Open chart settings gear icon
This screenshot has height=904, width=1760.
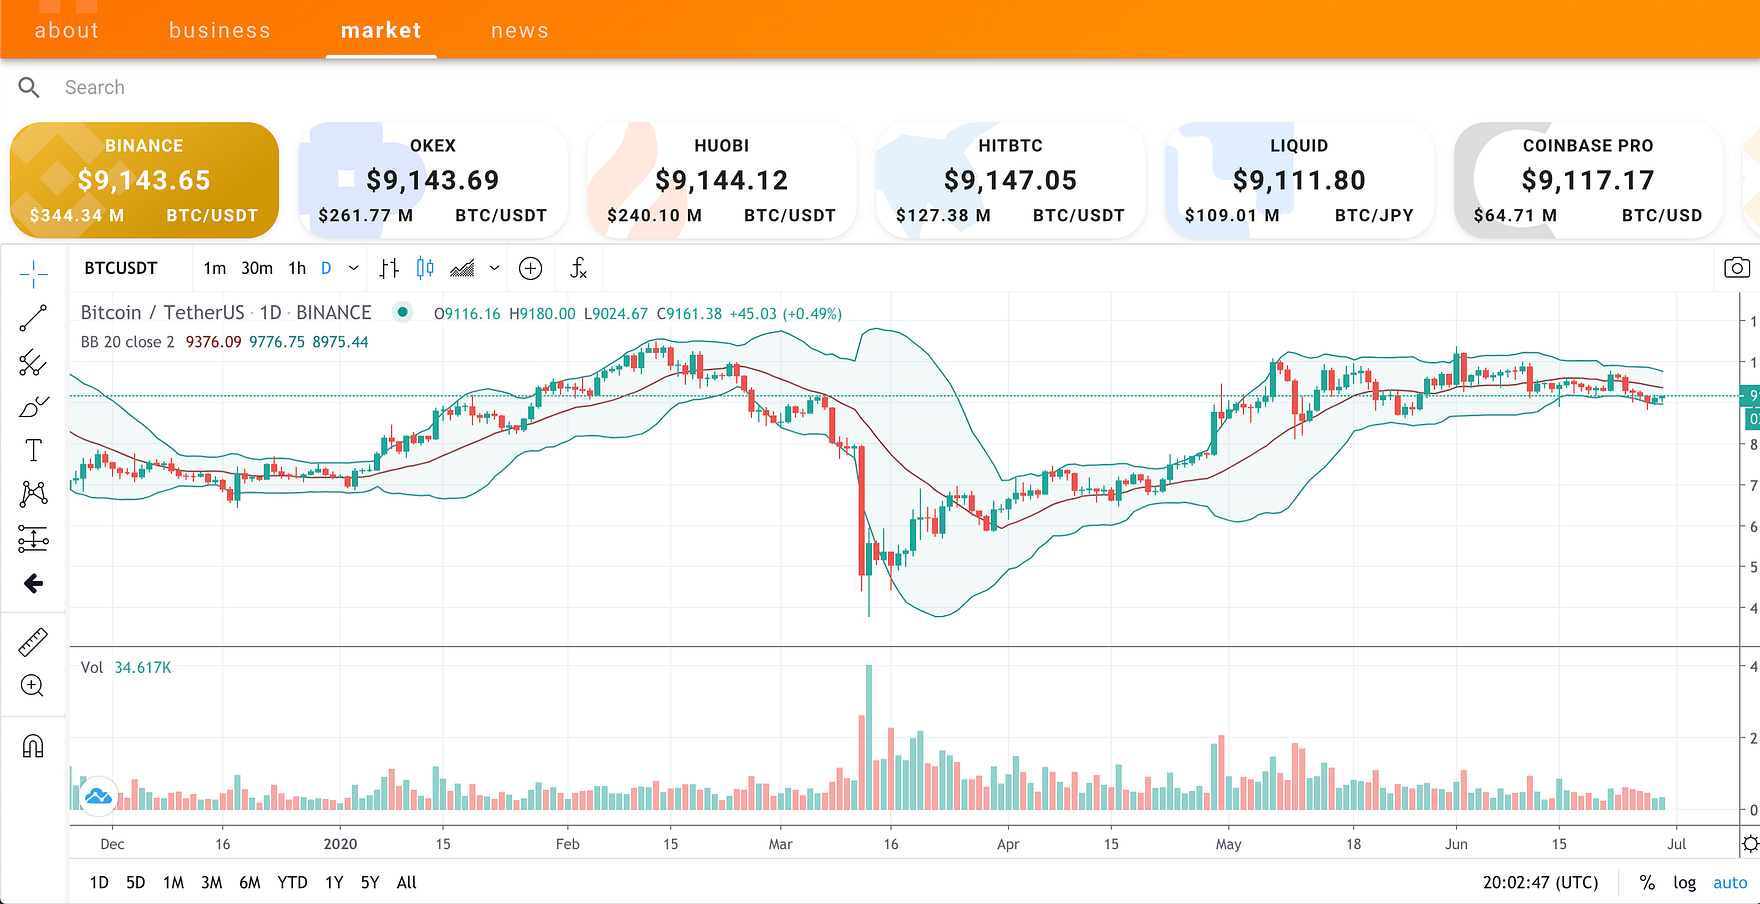(1750, 844)
